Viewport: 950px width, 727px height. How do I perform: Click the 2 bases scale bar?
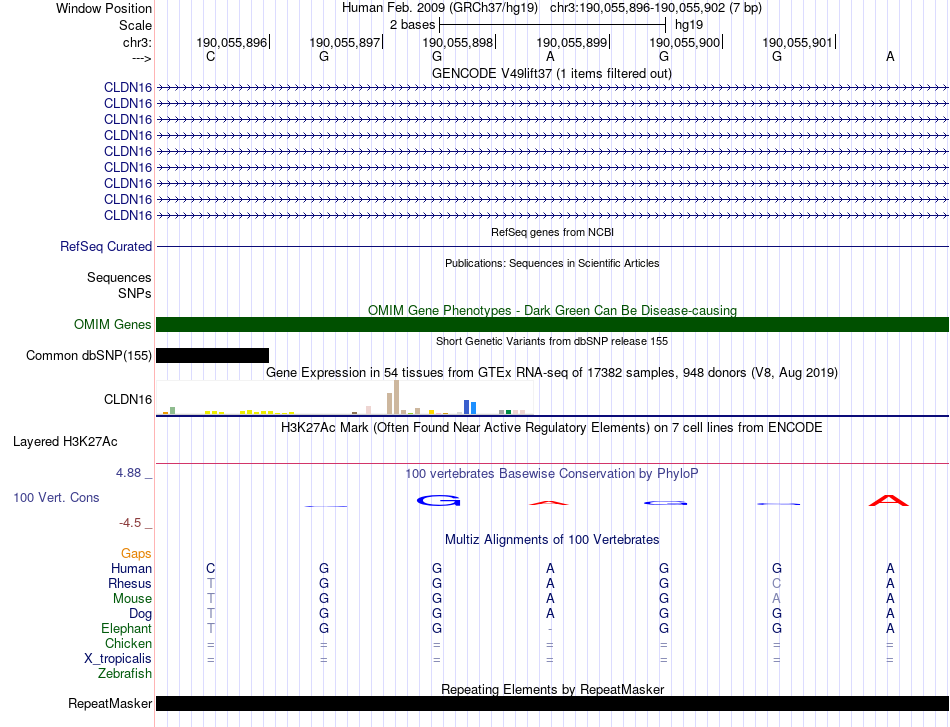[552, 23]
